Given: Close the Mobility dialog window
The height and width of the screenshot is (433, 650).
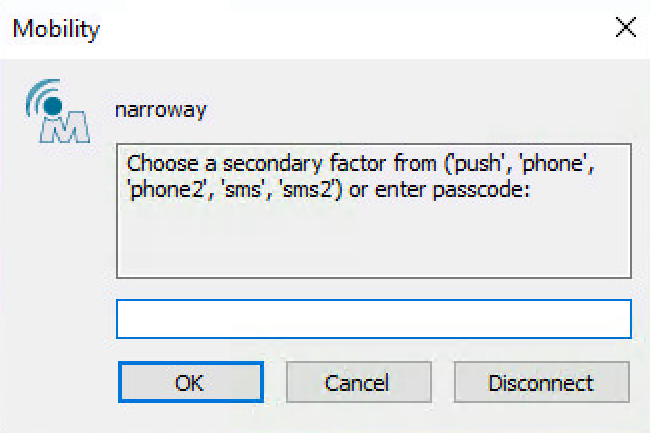Looking at the screenshot, I should [625, 28].
